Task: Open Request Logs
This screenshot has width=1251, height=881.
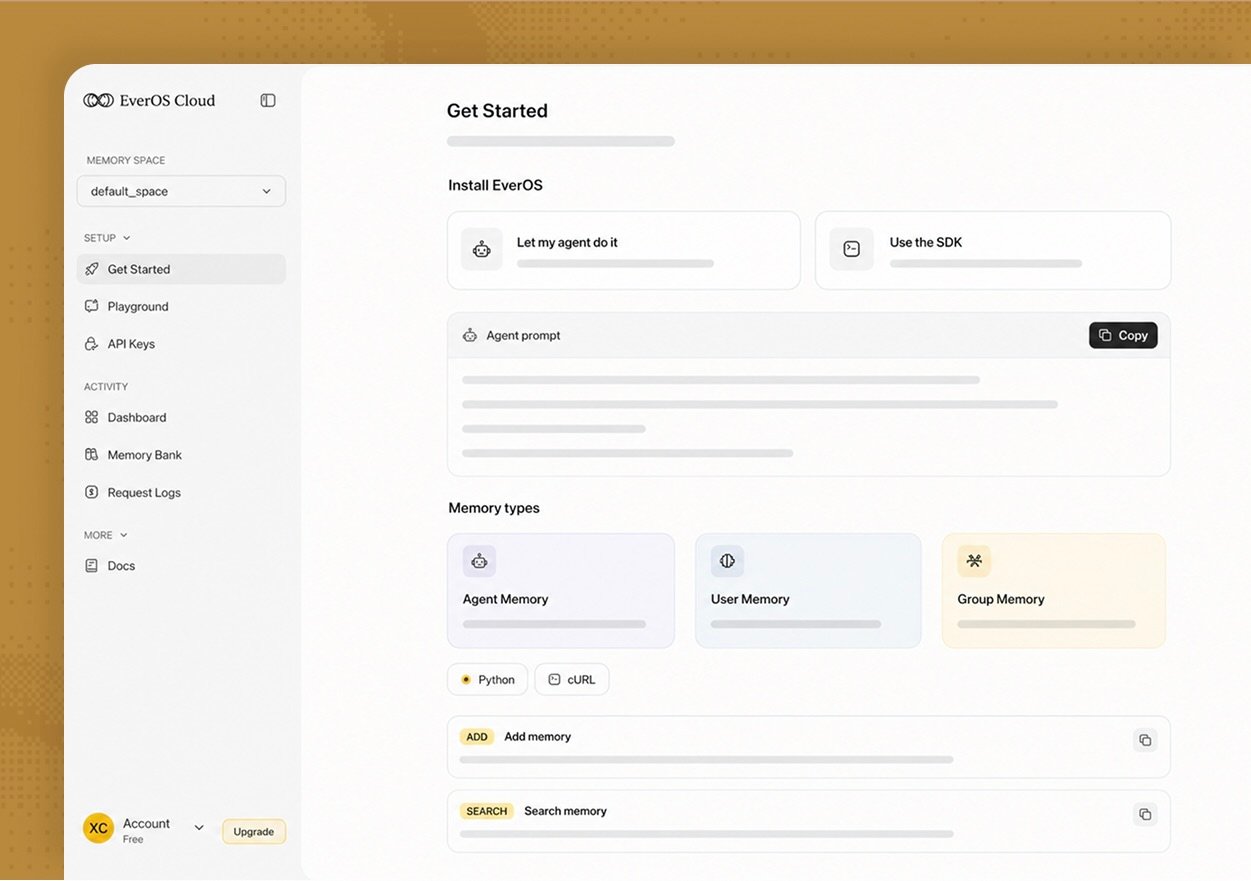Action: click(x=181, y=492)
